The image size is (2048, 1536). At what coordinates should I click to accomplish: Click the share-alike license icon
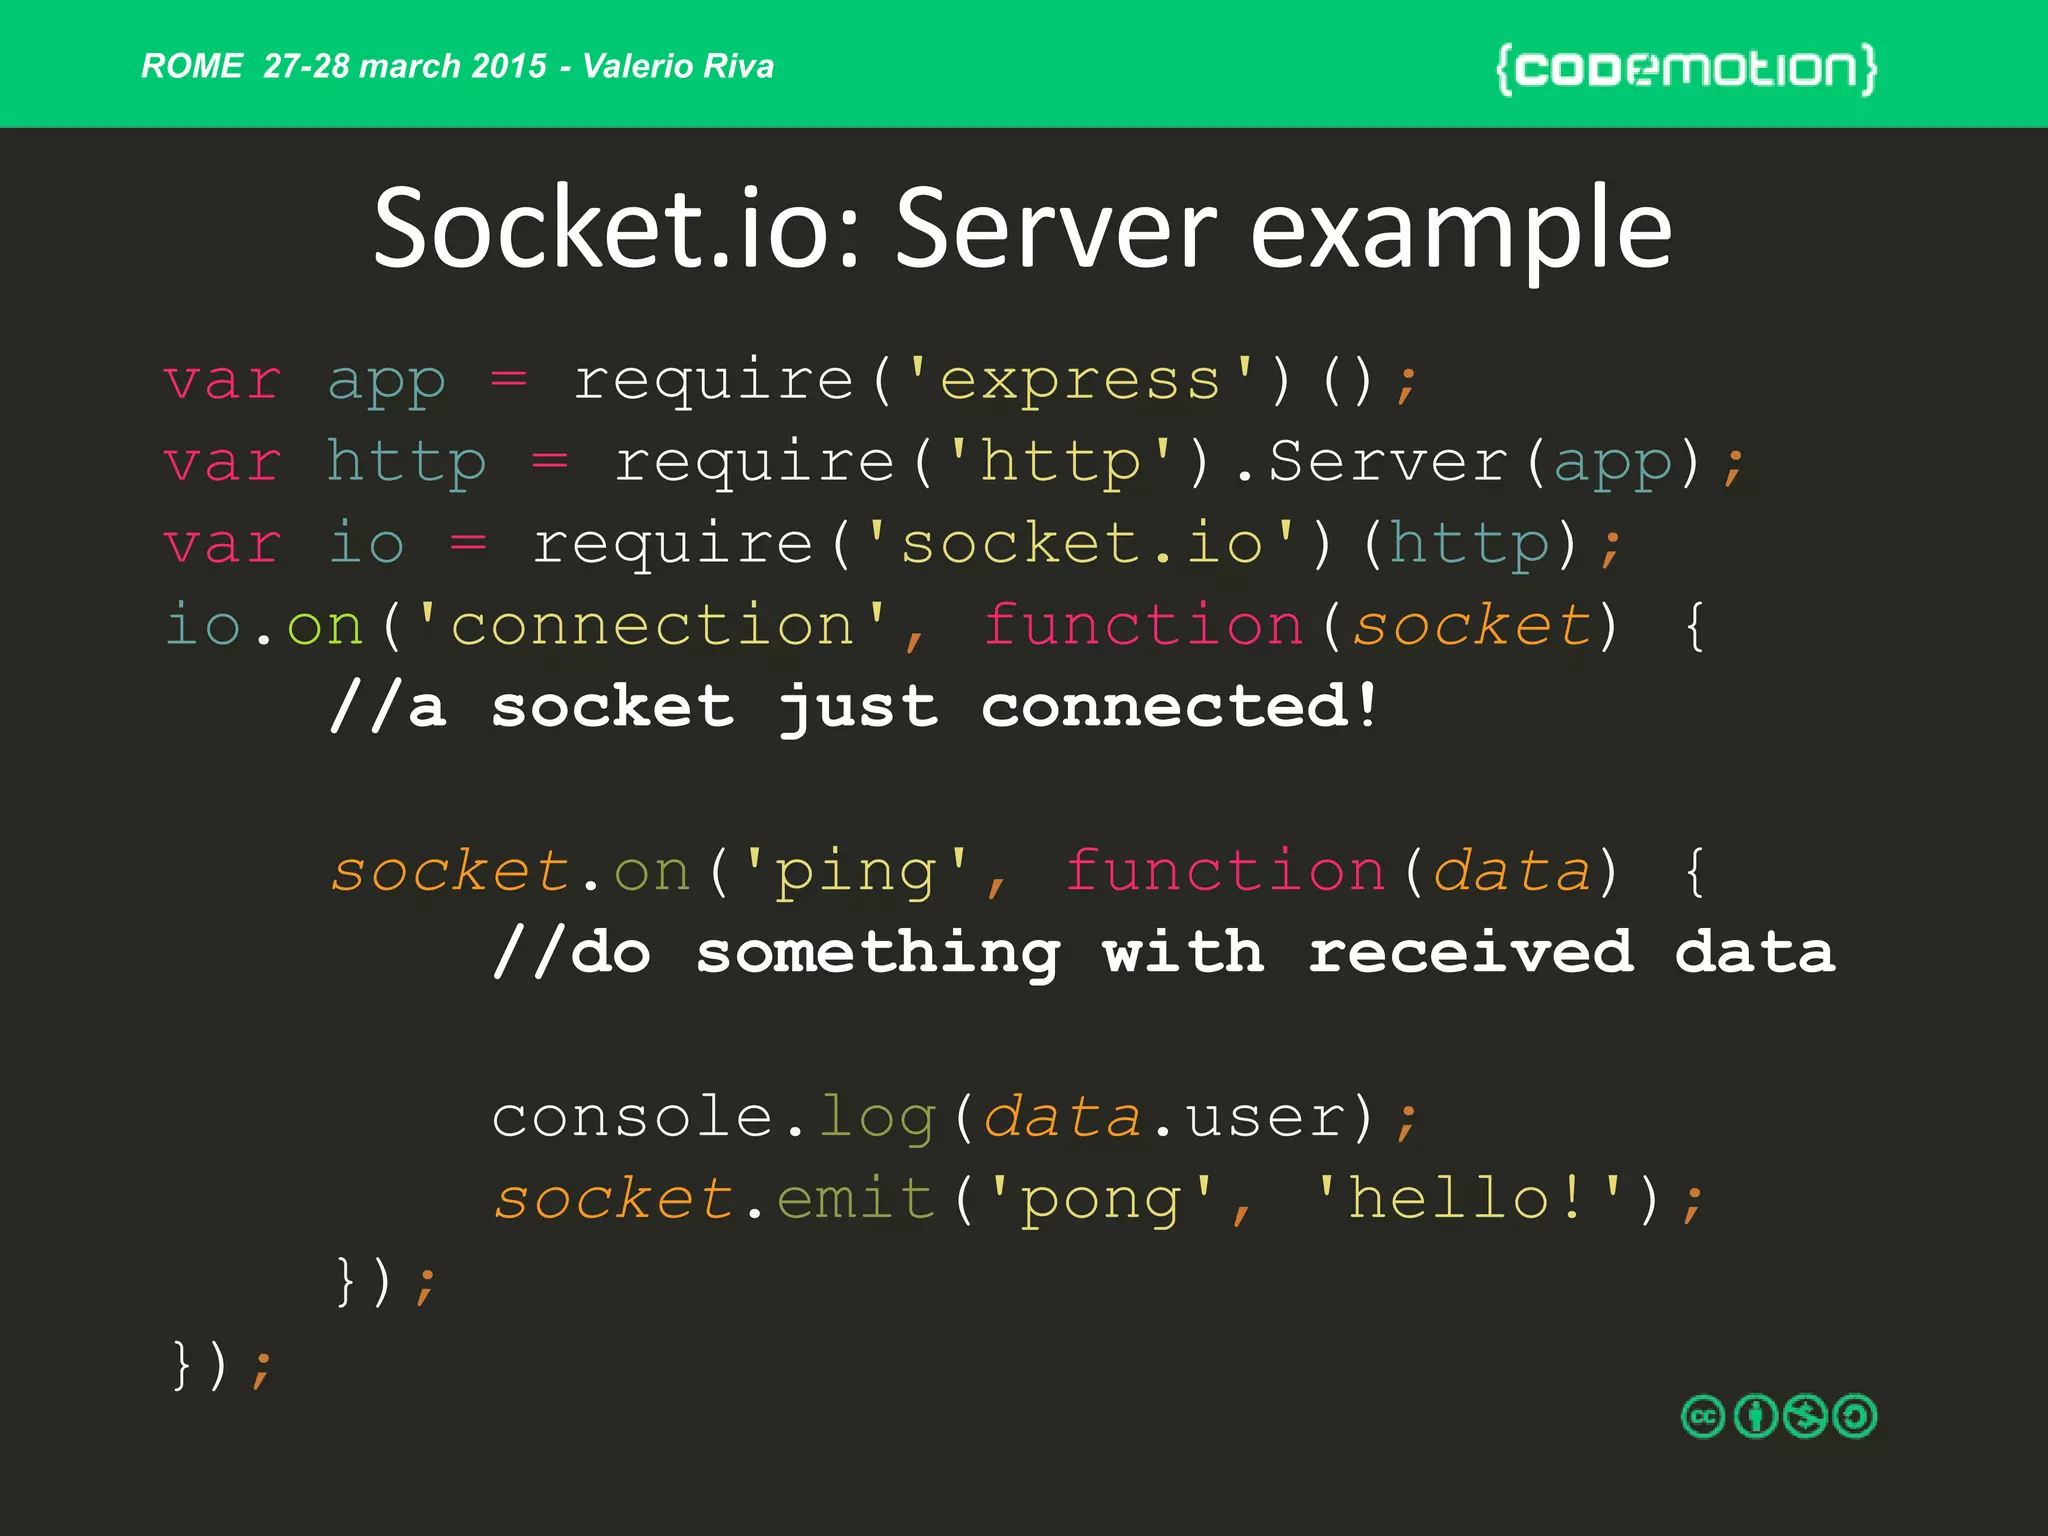click(x=1856, y=1416)
